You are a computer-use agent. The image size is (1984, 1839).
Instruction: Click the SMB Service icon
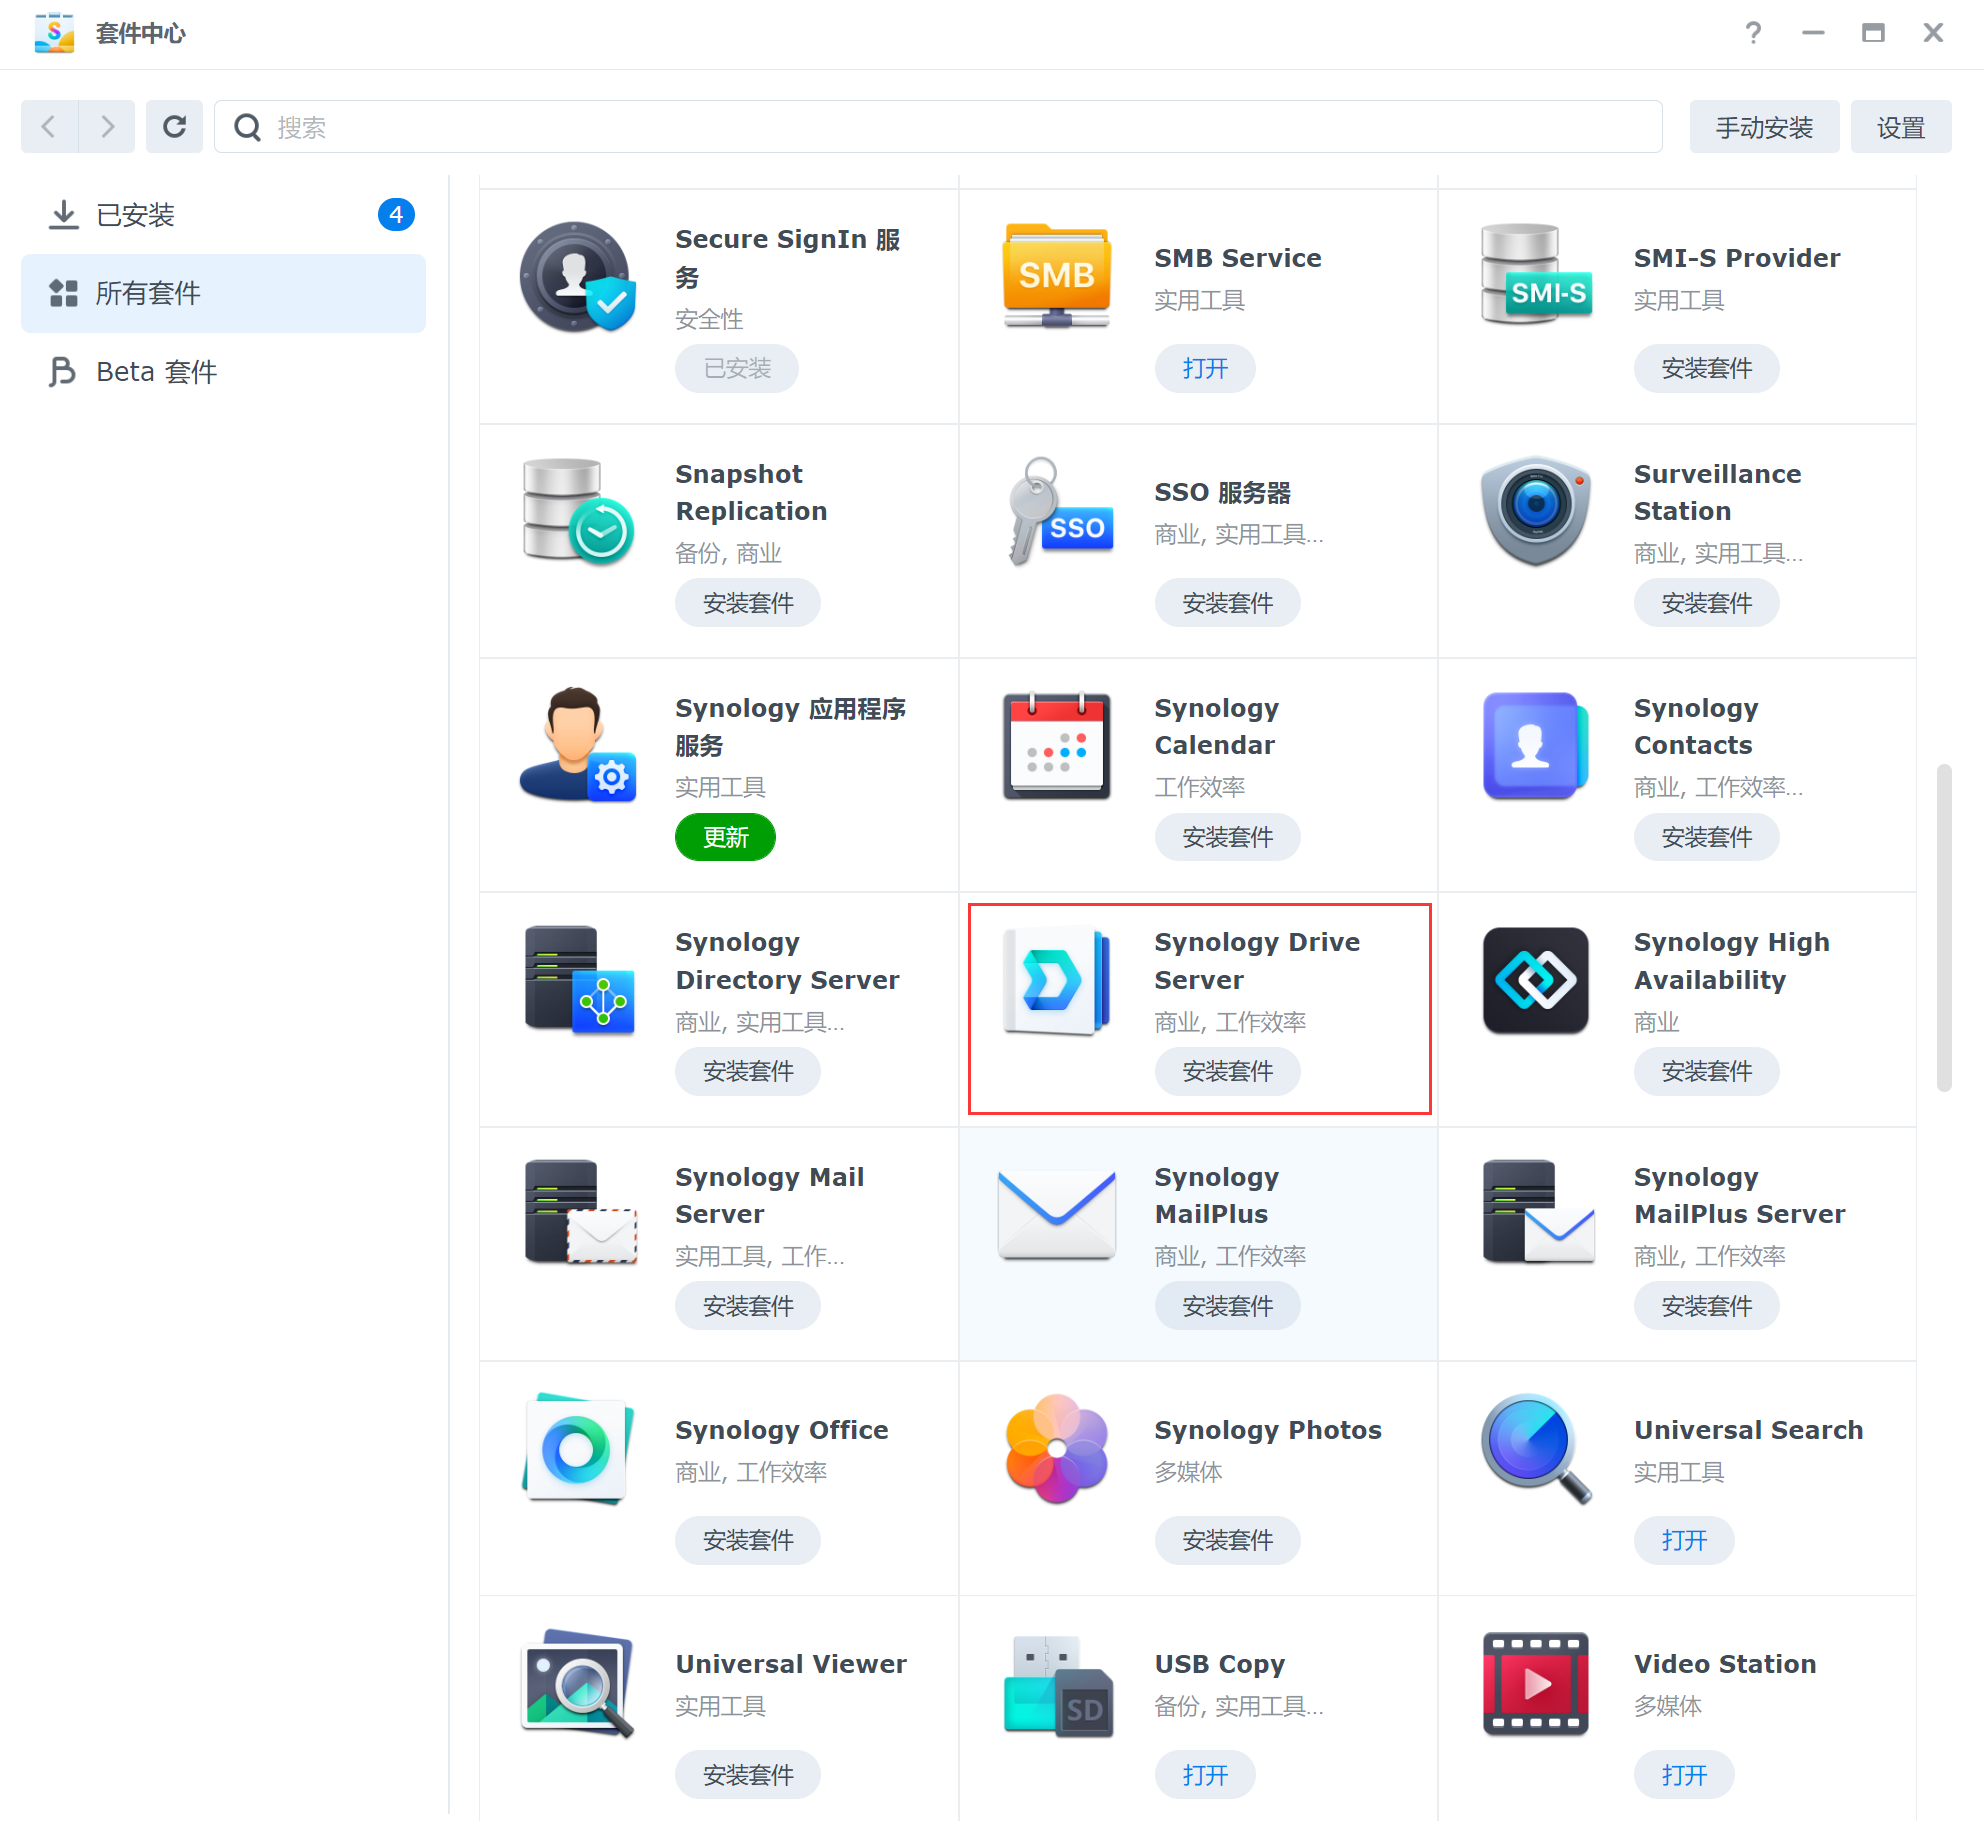1056,276
